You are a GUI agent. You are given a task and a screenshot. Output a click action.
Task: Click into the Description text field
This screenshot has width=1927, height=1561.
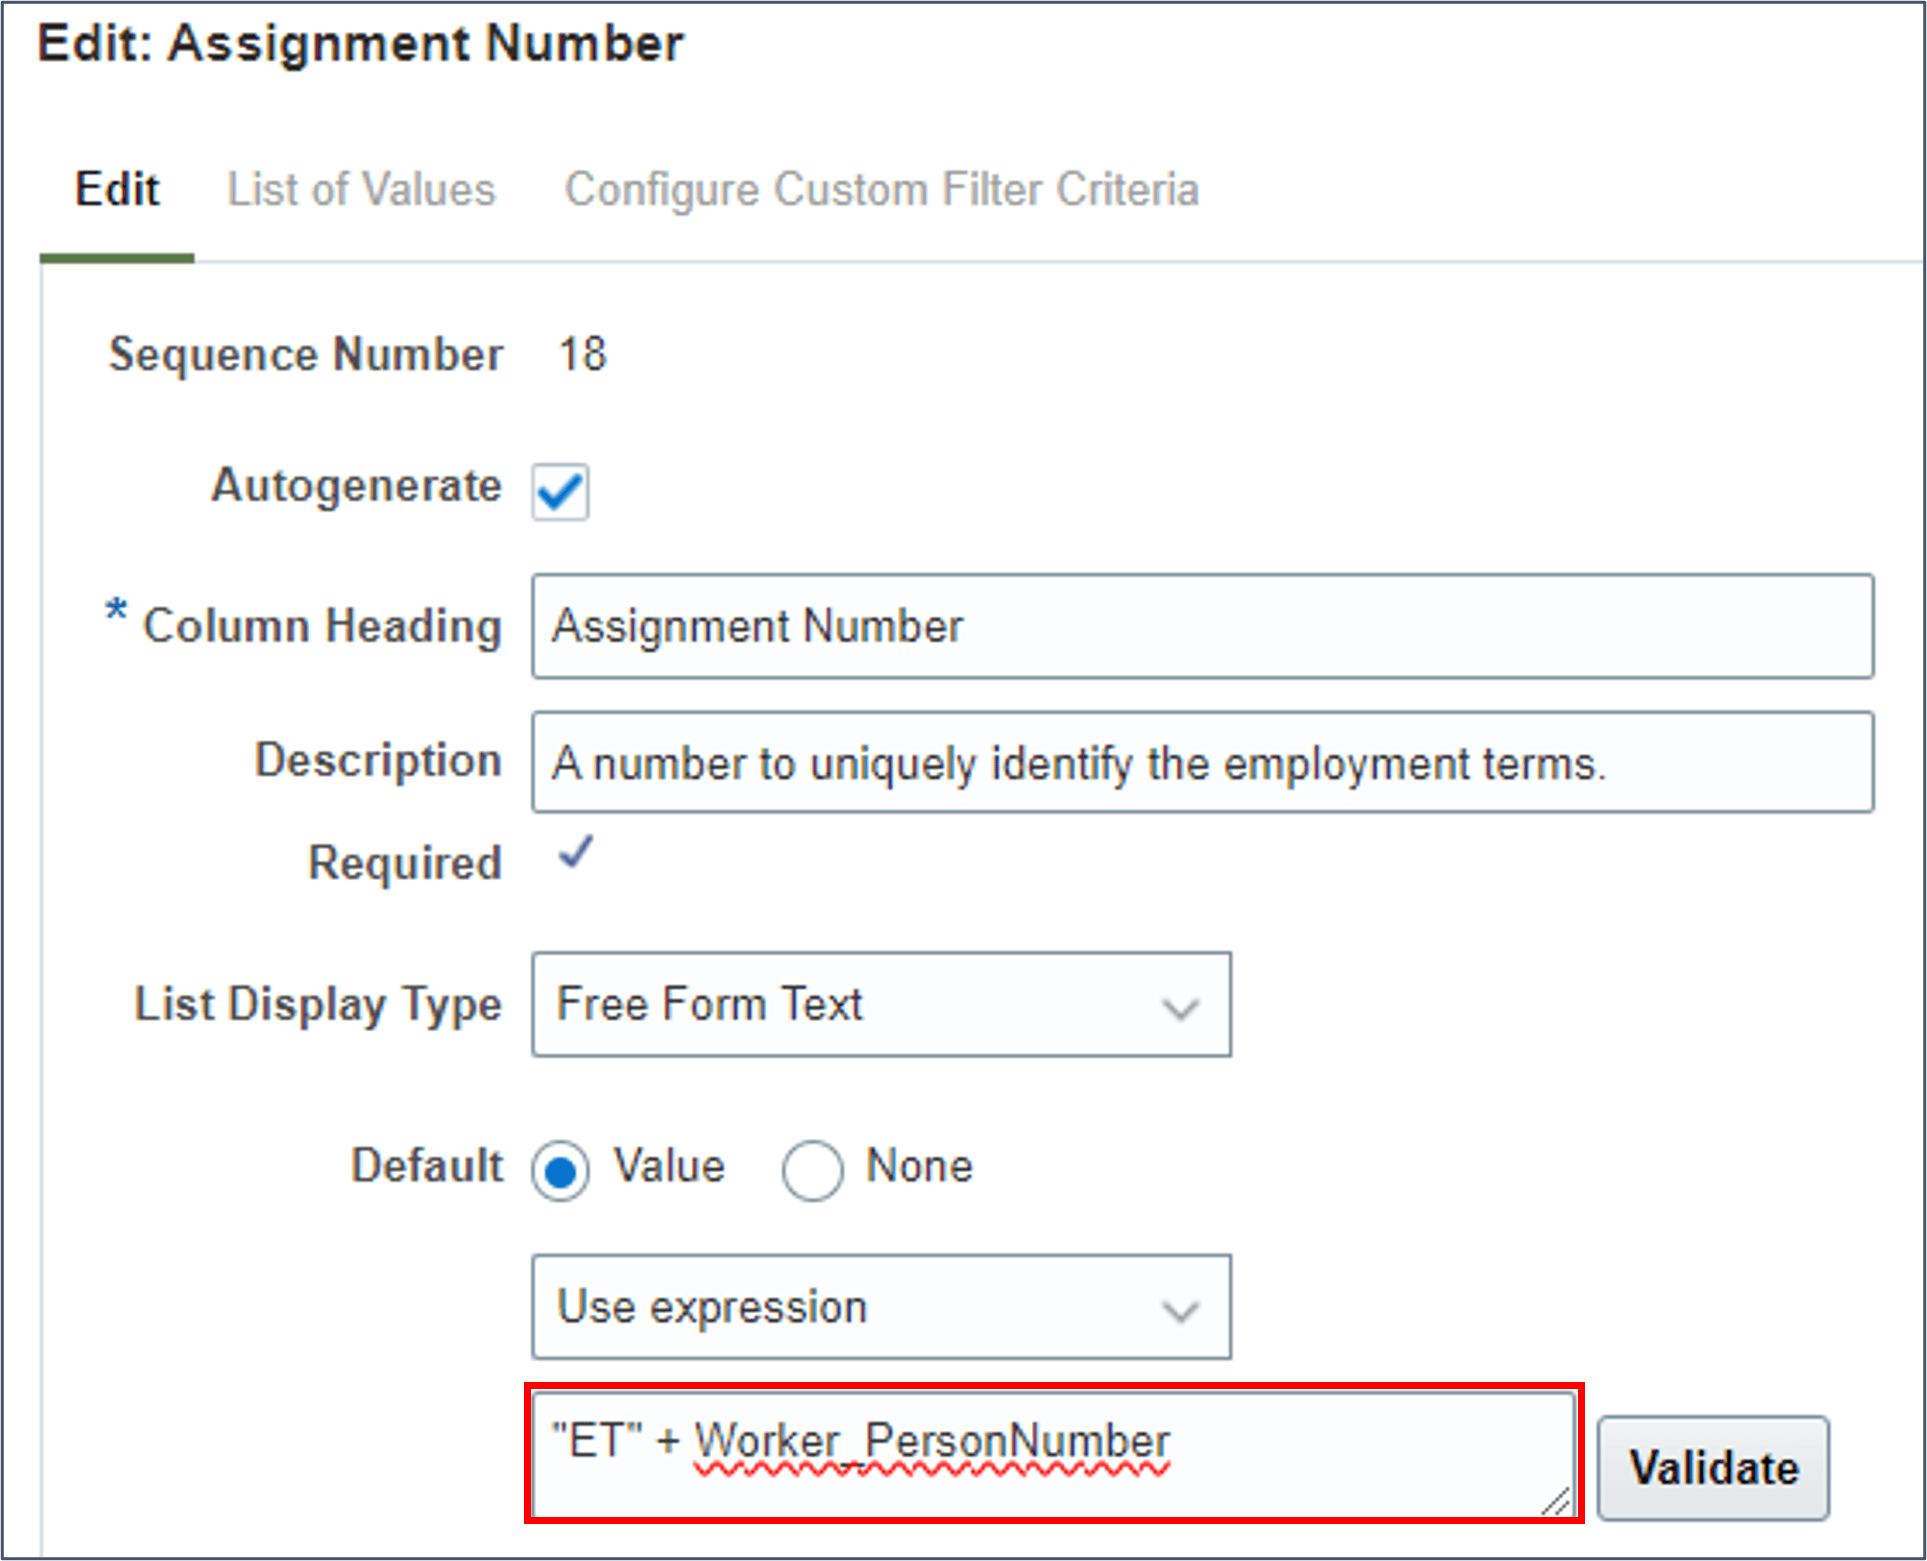click(x=1202, y=763)
